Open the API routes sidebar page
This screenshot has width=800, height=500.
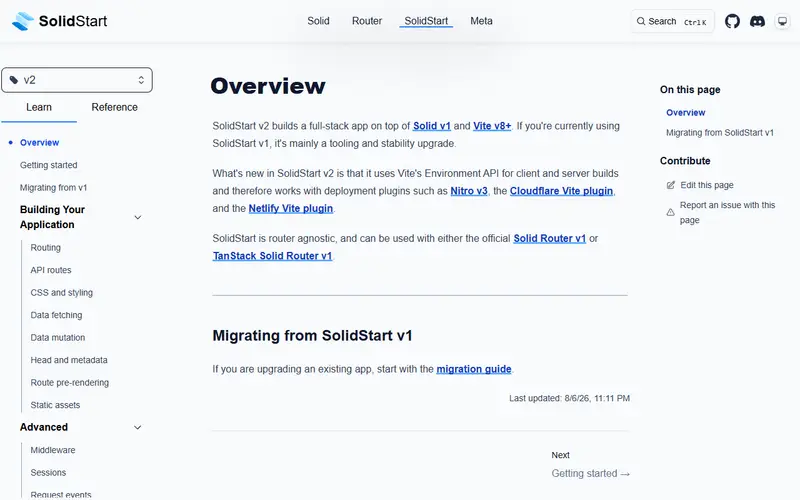(51, 270)
